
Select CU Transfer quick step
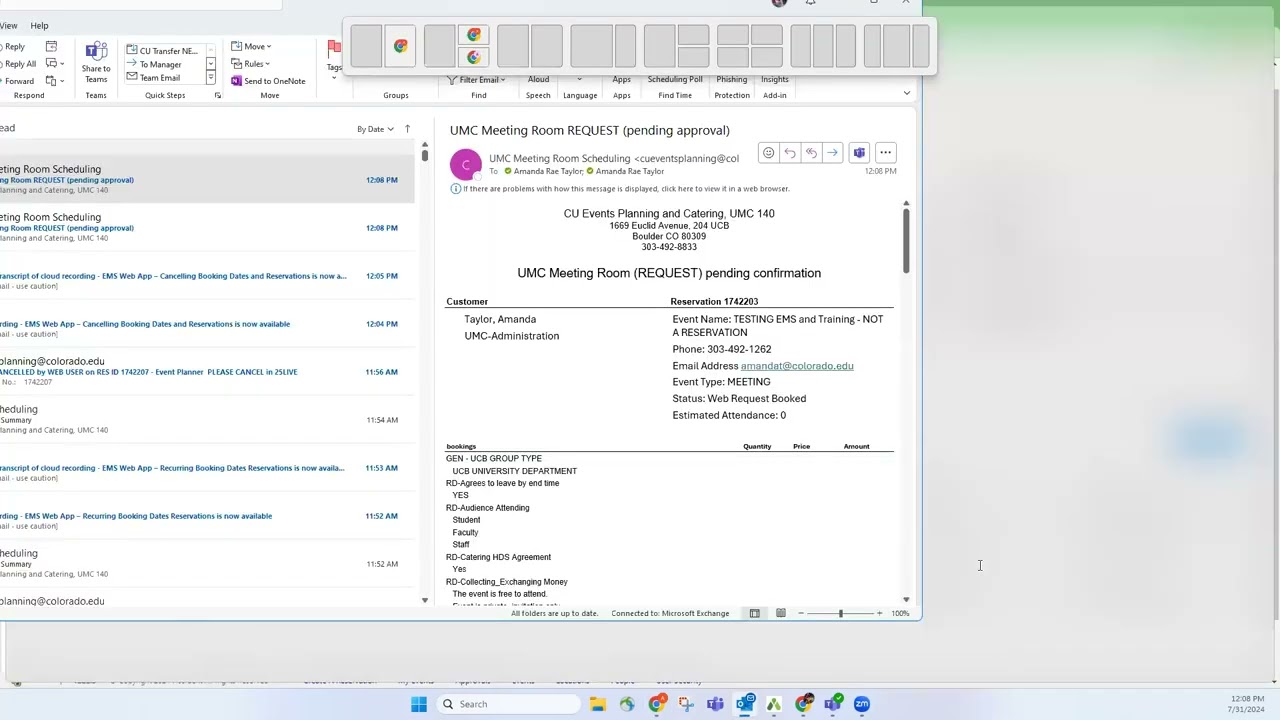[163, 50]
